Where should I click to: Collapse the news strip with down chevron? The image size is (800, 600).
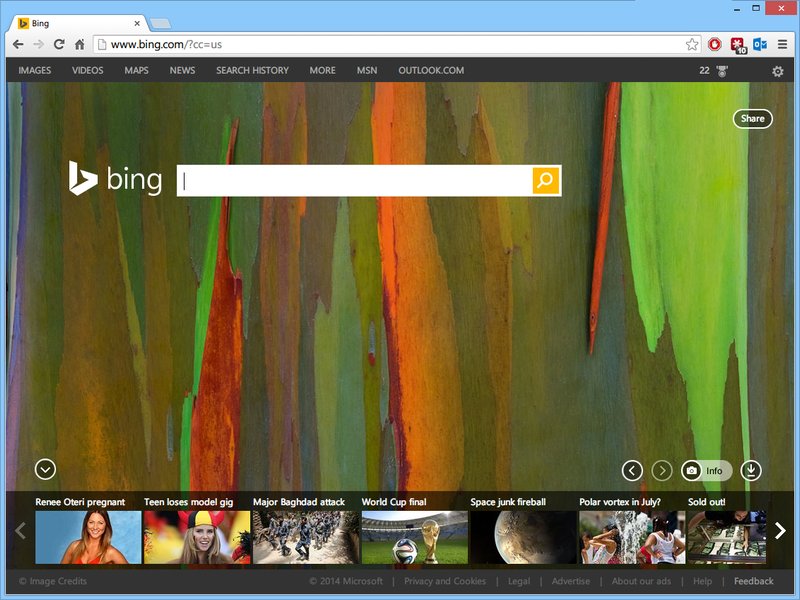coord(45,469)
